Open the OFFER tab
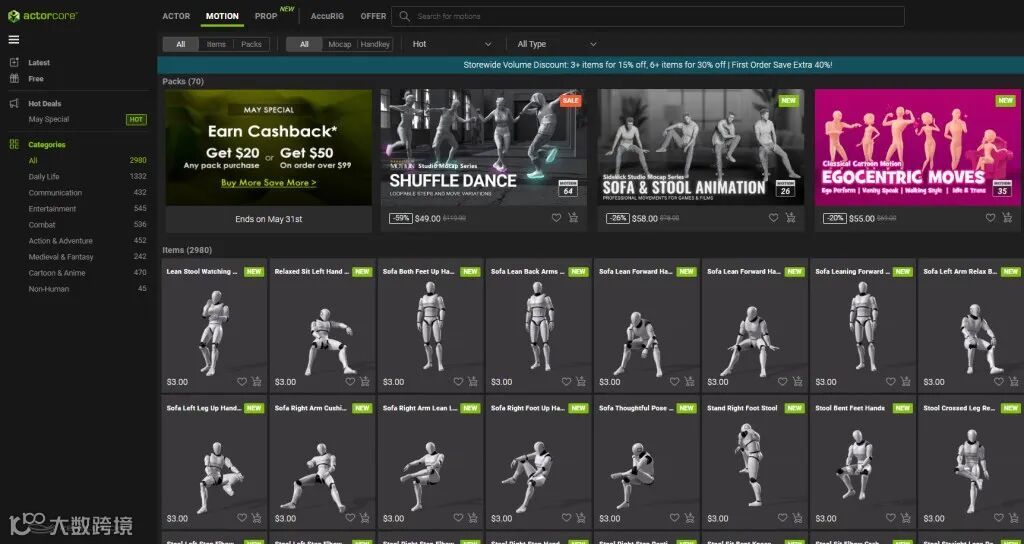 (x=373, y=16)
